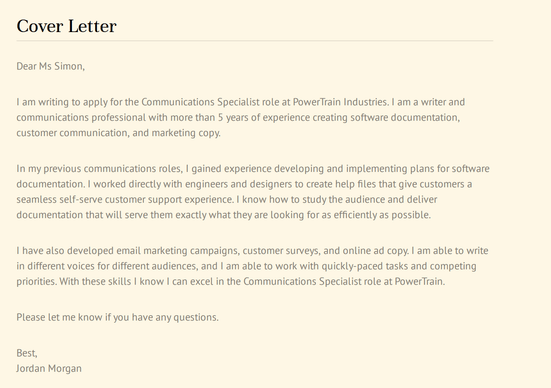Click 'customer communication, and marketing copy.'

[118, 133]
